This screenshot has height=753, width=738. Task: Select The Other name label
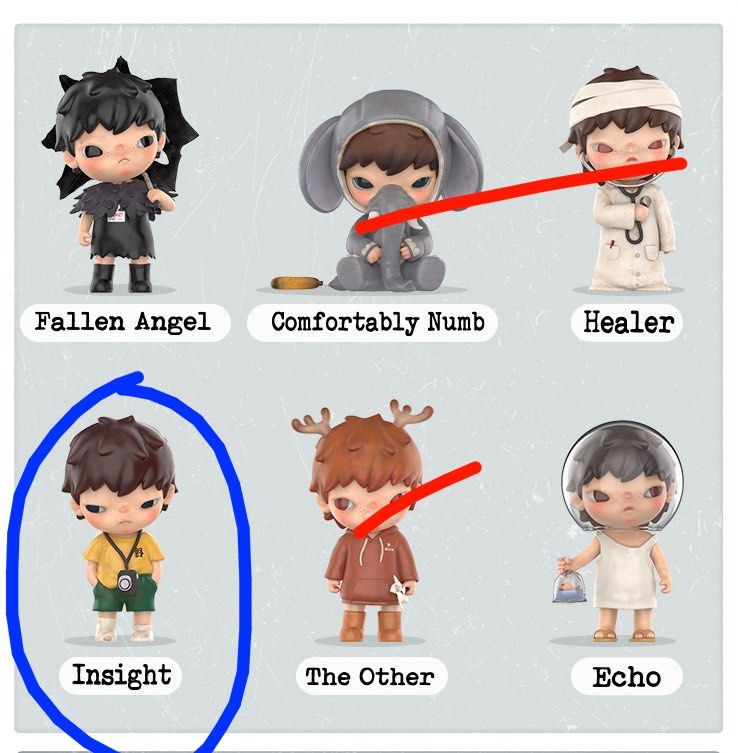pos(372,676)
